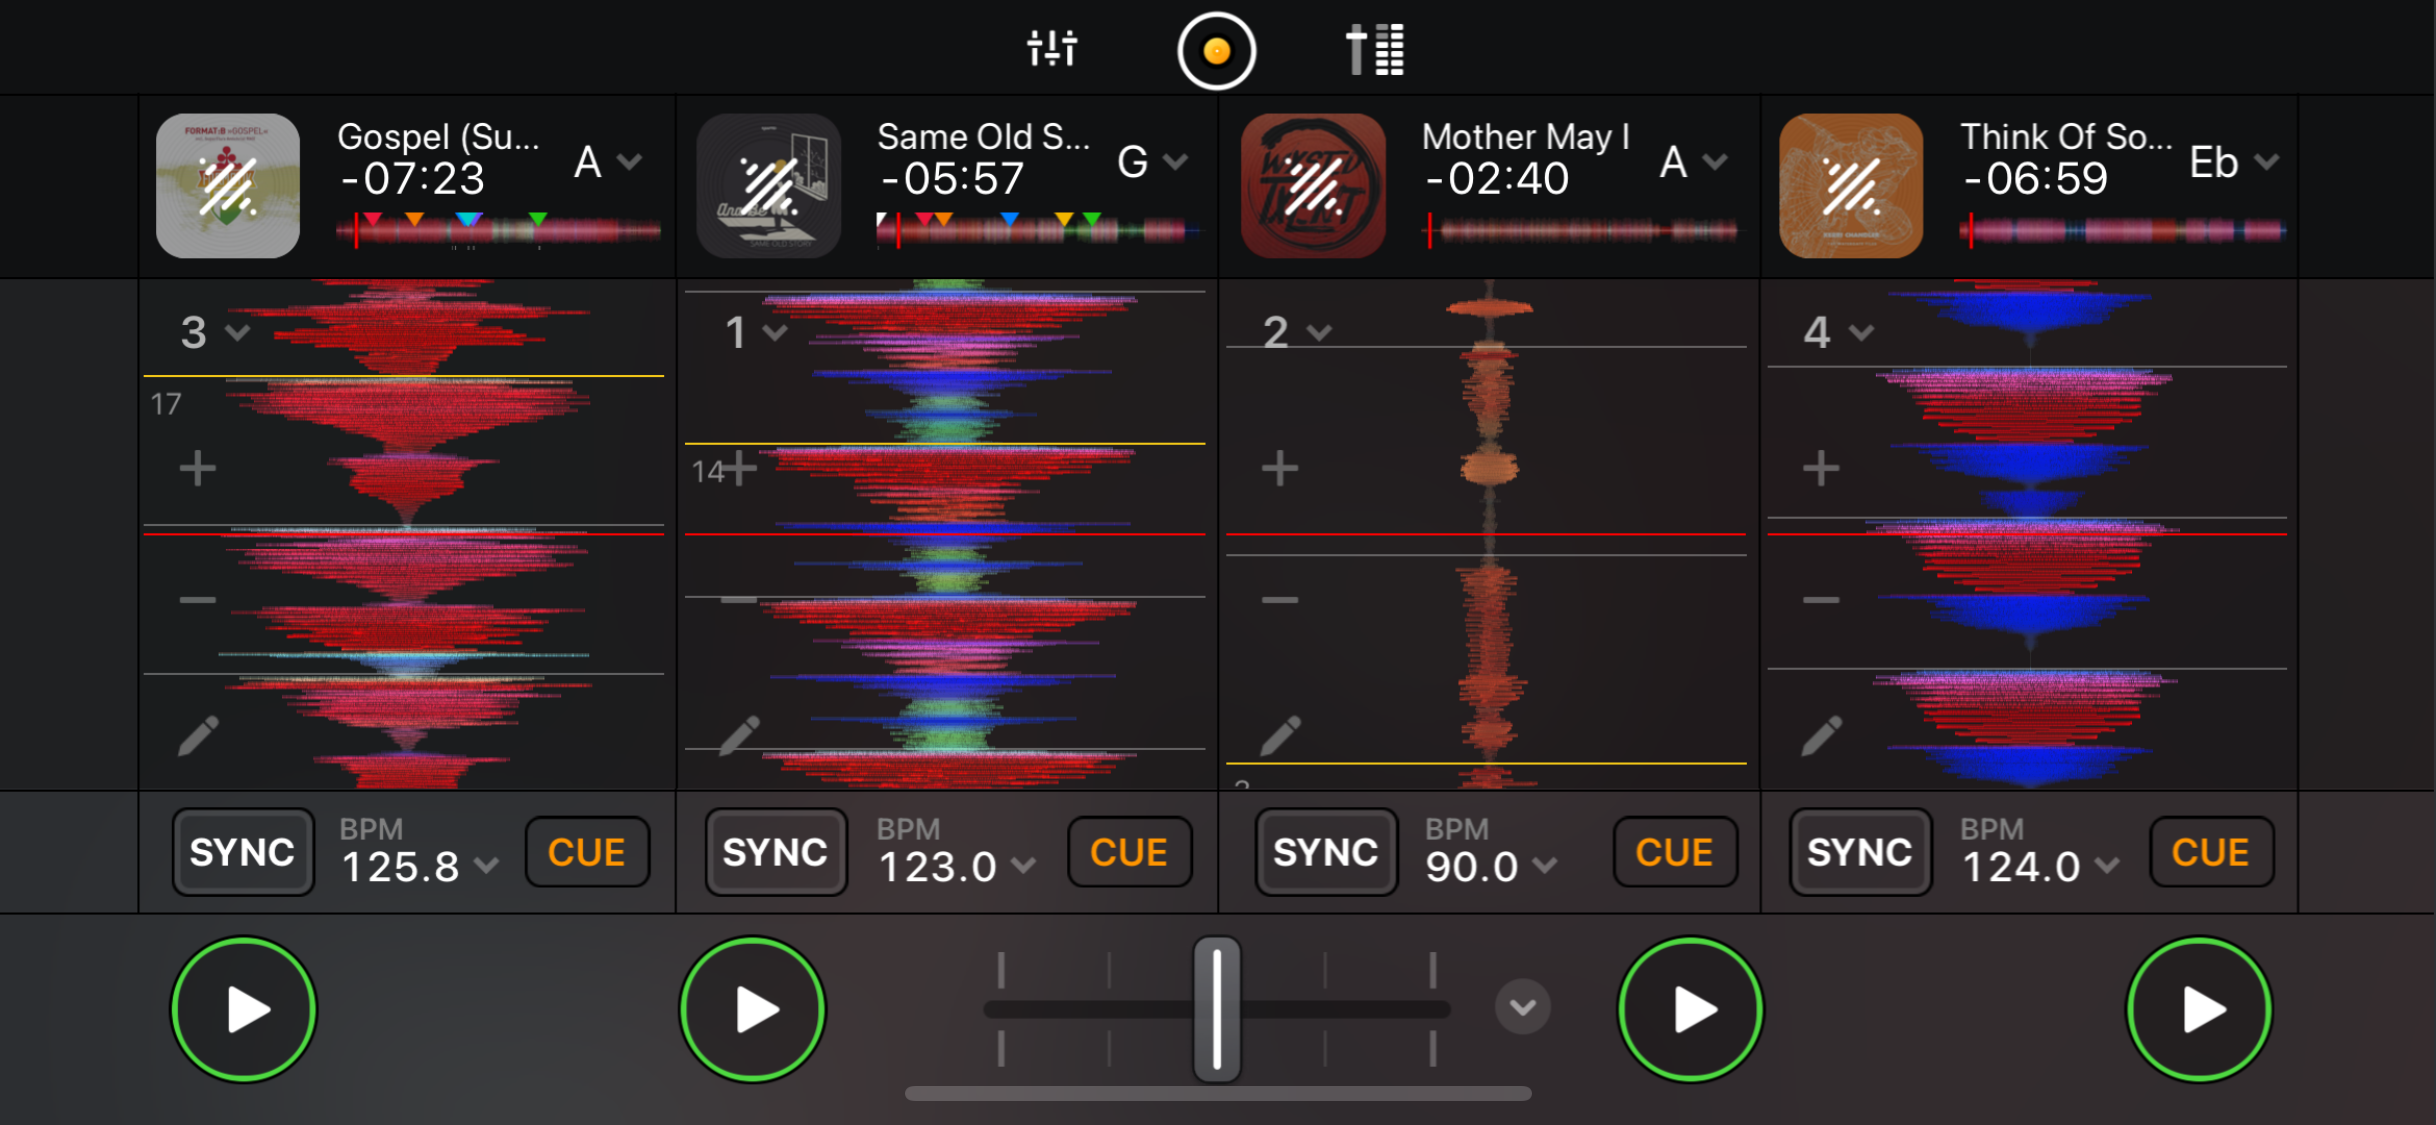
Task: Open the Same Old S... album artwork
Action: click(768, 186)
